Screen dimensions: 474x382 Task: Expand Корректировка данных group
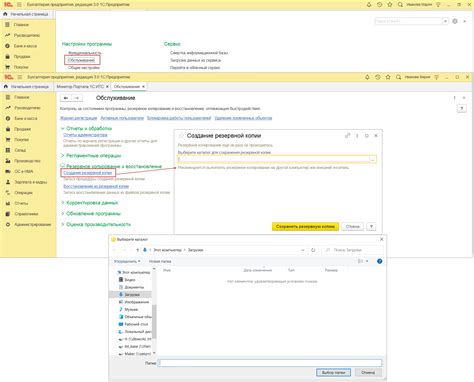click(62, 203)
